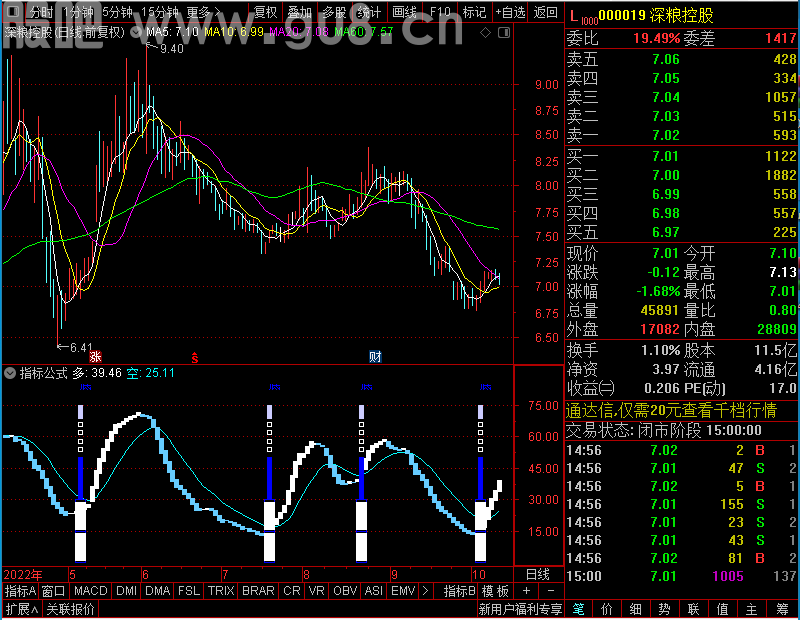Select the 指标B indicator group tab
The height and width of the screenshot is (620, 800).
(x=459, y=591)
